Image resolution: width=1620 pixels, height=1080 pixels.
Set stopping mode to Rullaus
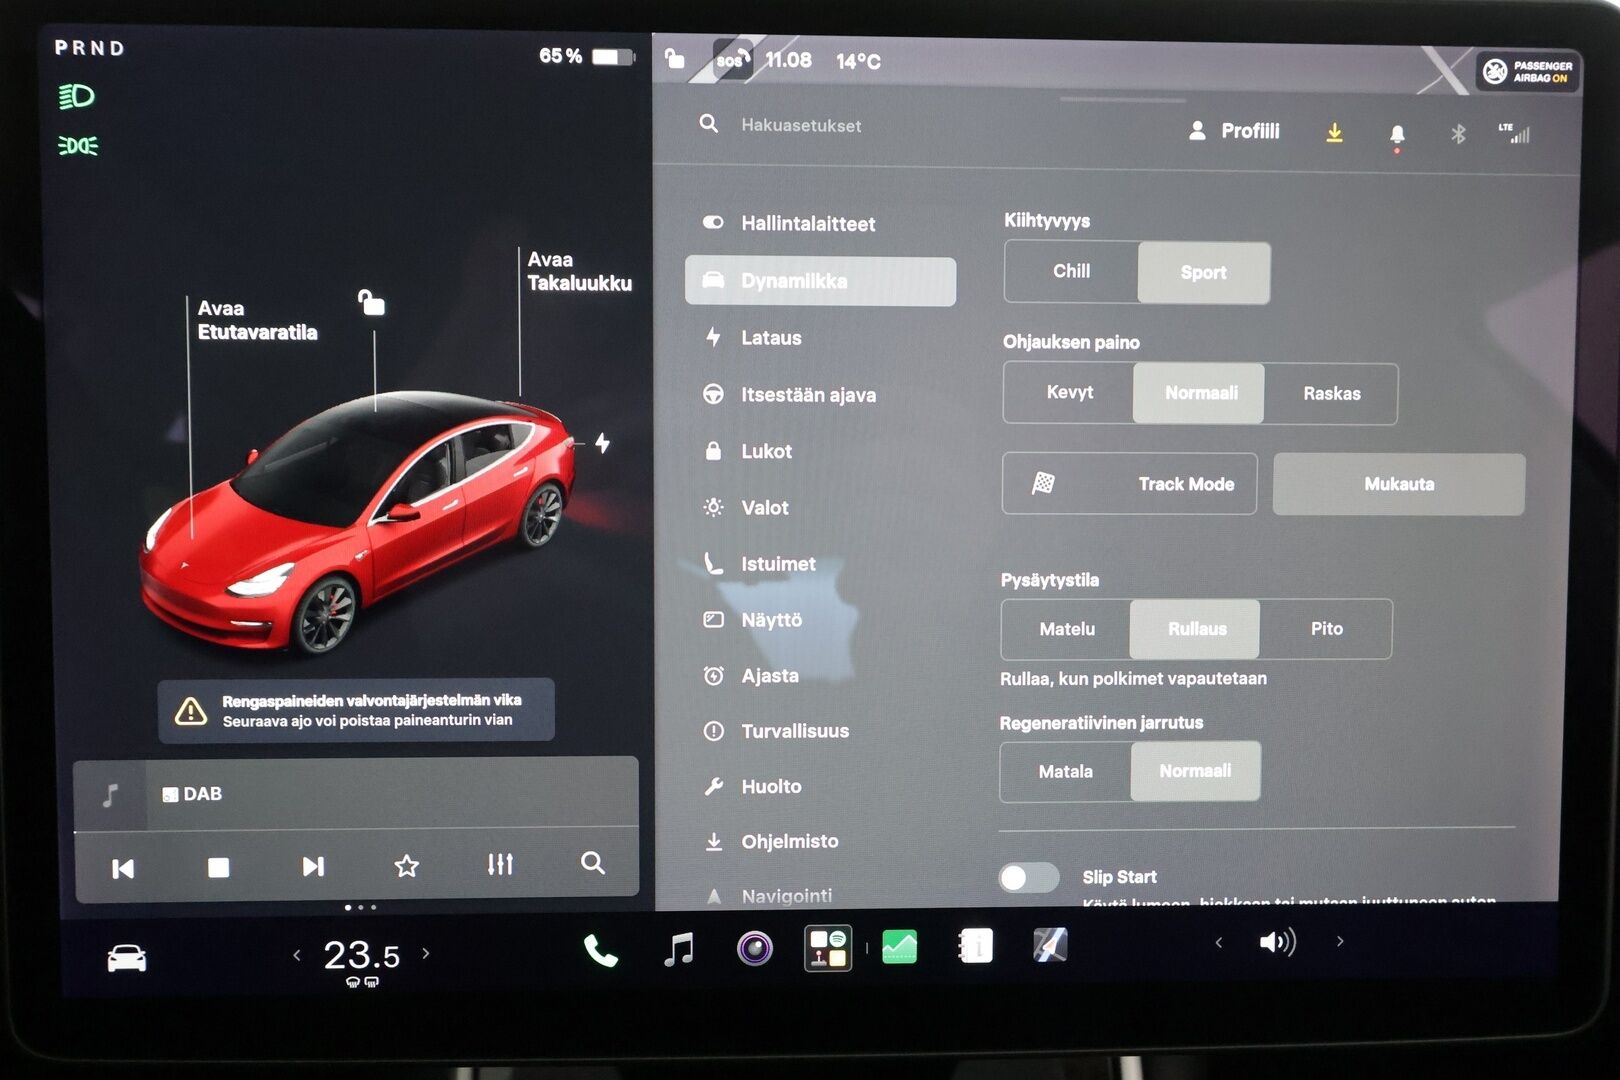pos(1195,629)
